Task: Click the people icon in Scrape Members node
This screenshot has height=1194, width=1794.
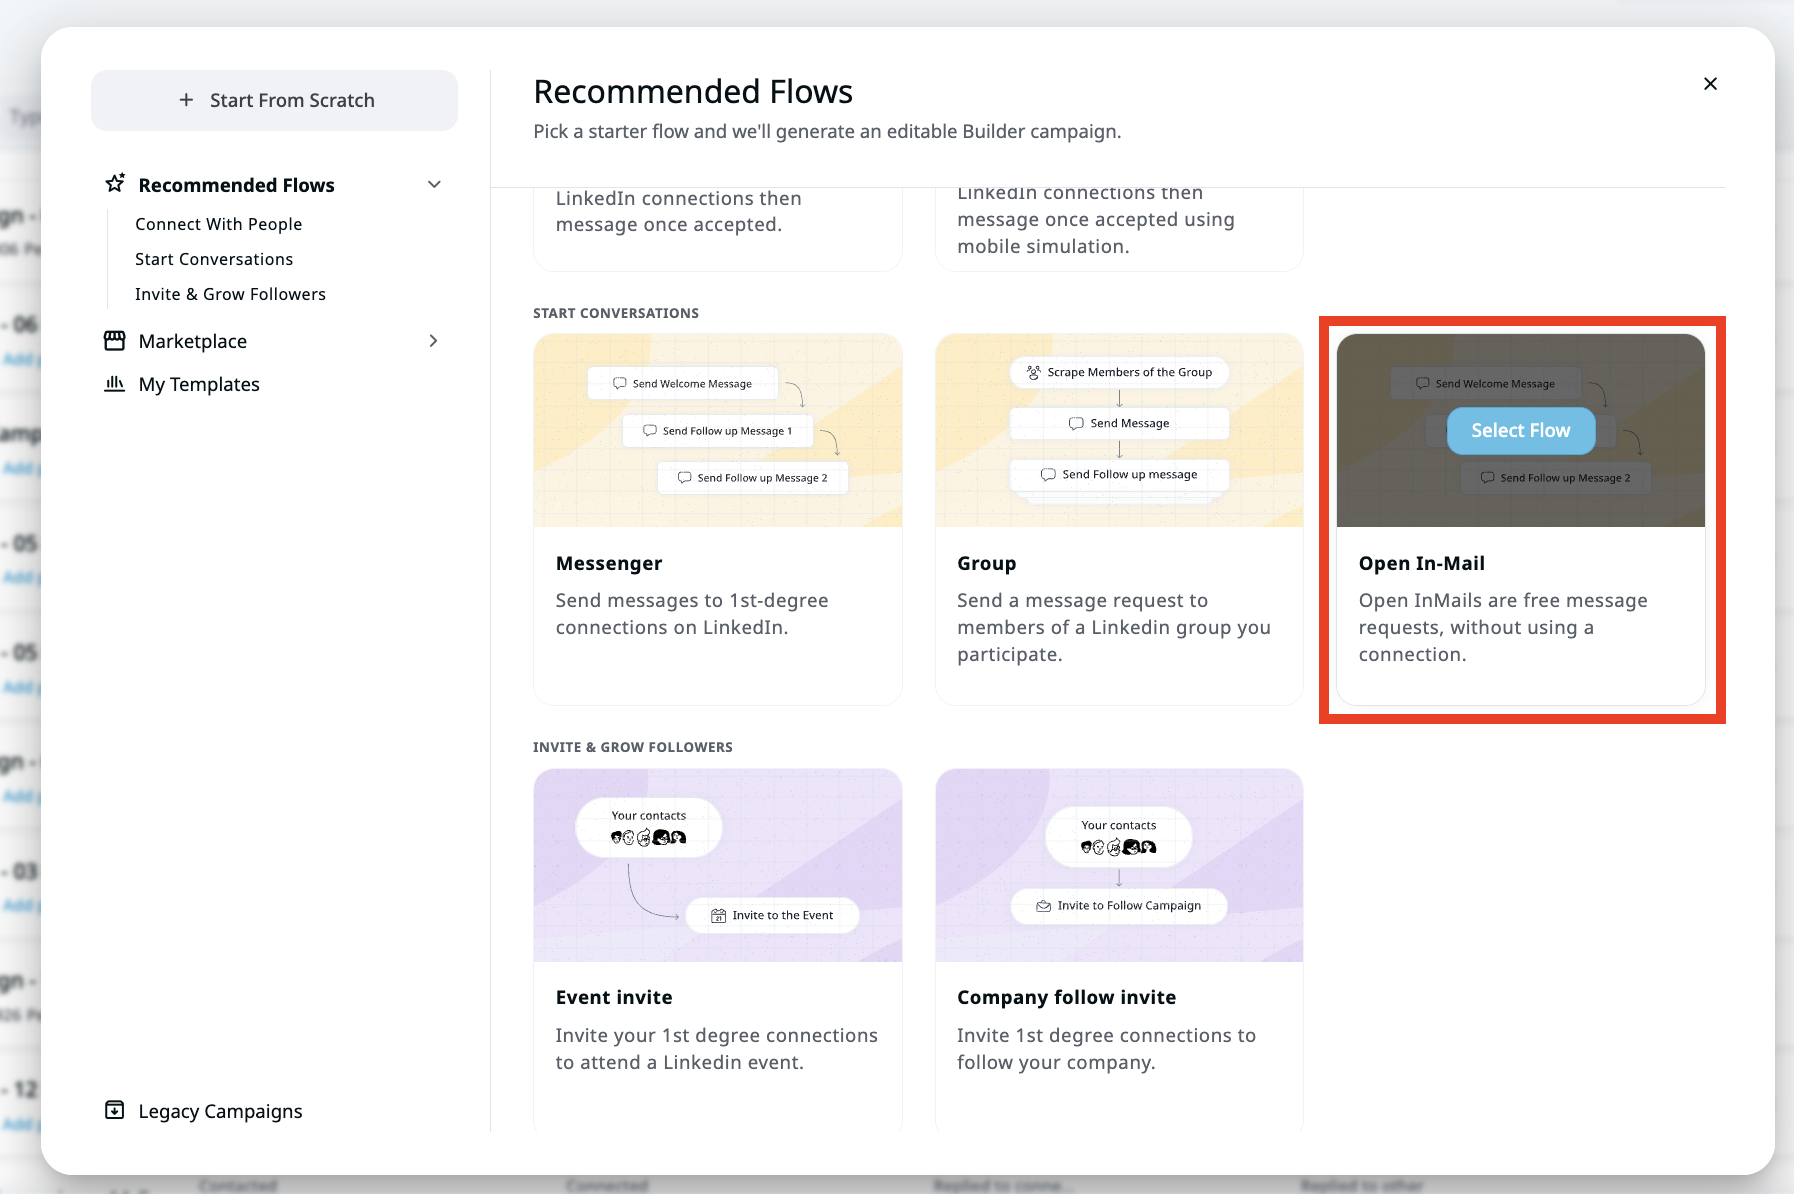Action: [x=1034, y=372]
